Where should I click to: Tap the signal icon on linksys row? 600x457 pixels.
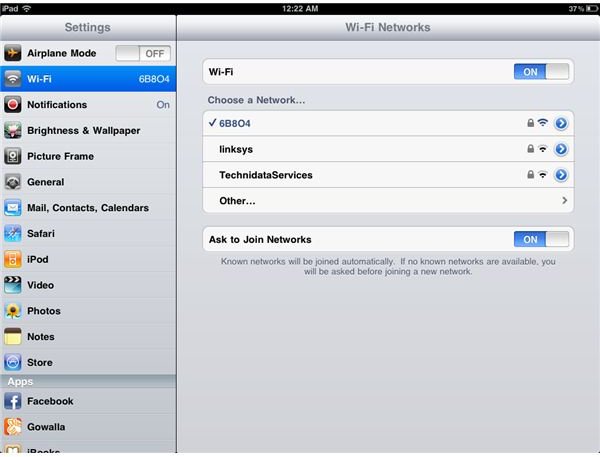543,149
